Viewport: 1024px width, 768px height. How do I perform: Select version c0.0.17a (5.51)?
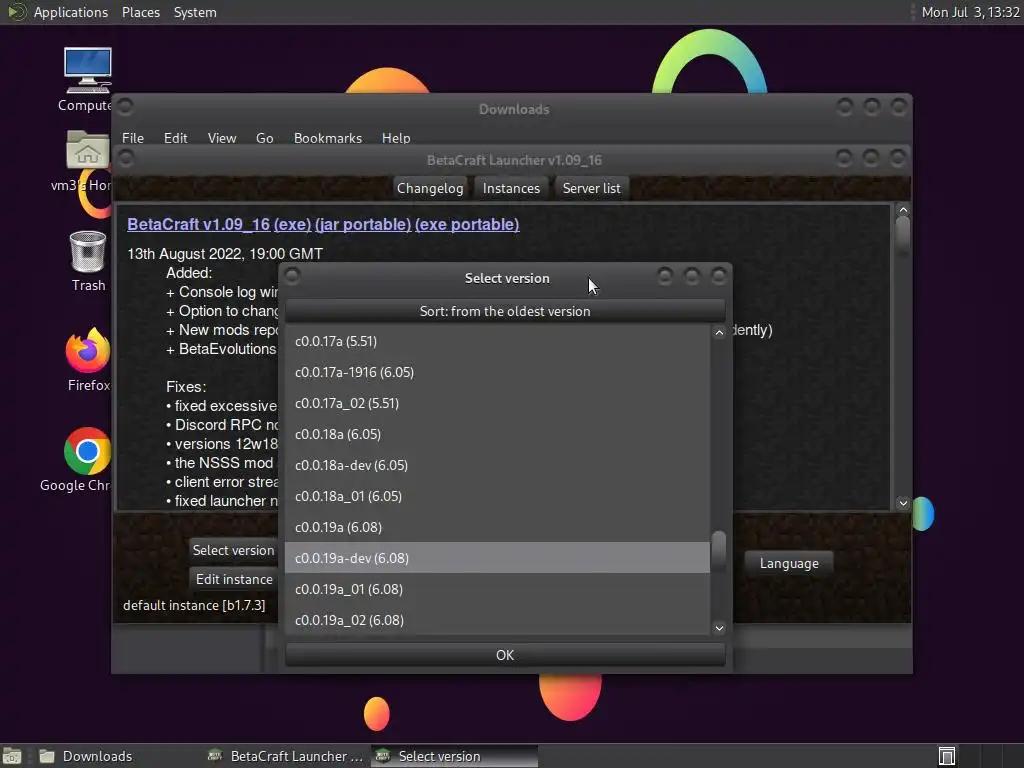[497, 341]
